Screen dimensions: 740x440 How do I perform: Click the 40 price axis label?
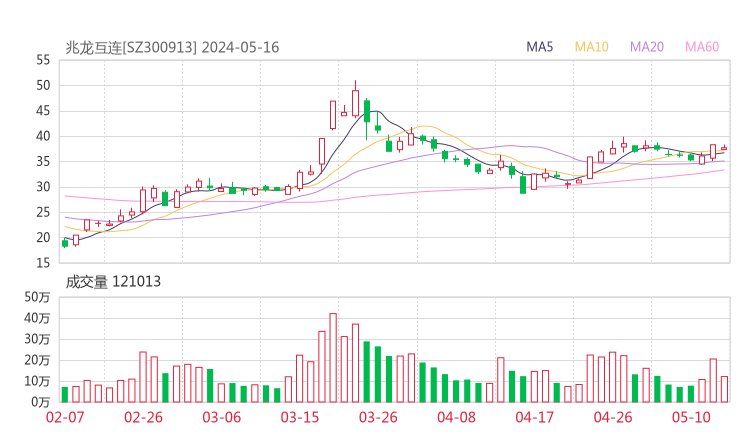click(42, 136)
